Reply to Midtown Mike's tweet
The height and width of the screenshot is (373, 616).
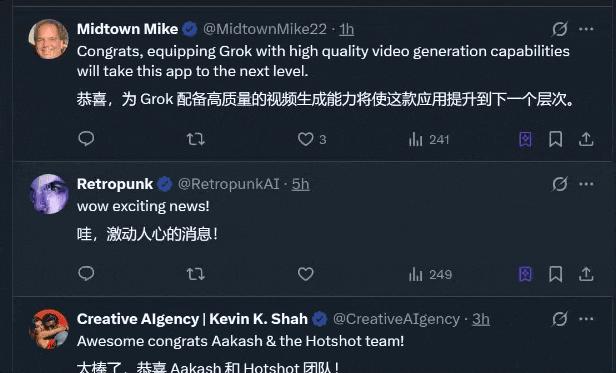pyautogui.click(x=86, y=139)
